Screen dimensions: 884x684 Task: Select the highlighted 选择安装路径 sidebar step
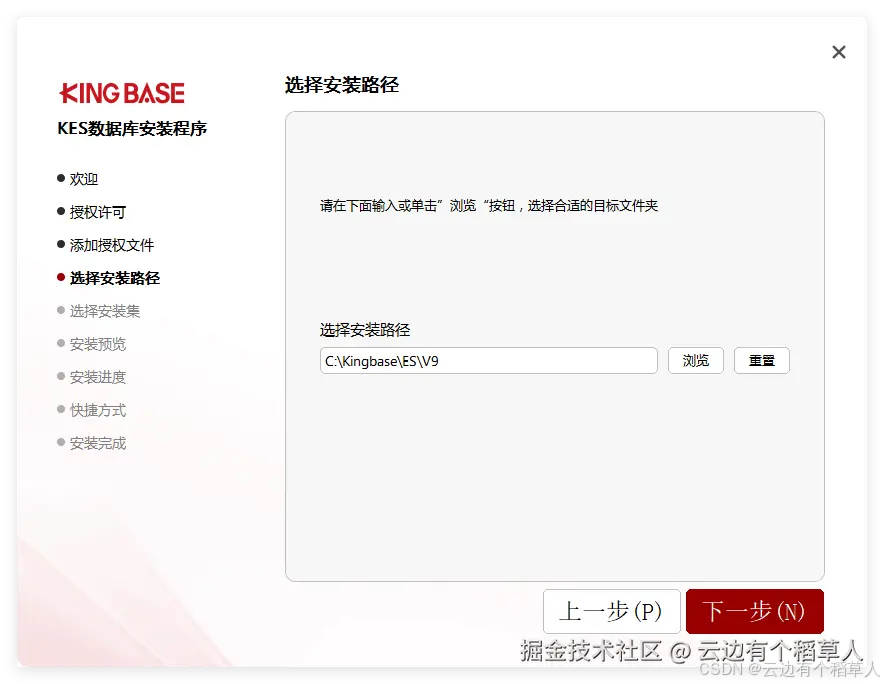pos(109,278)
